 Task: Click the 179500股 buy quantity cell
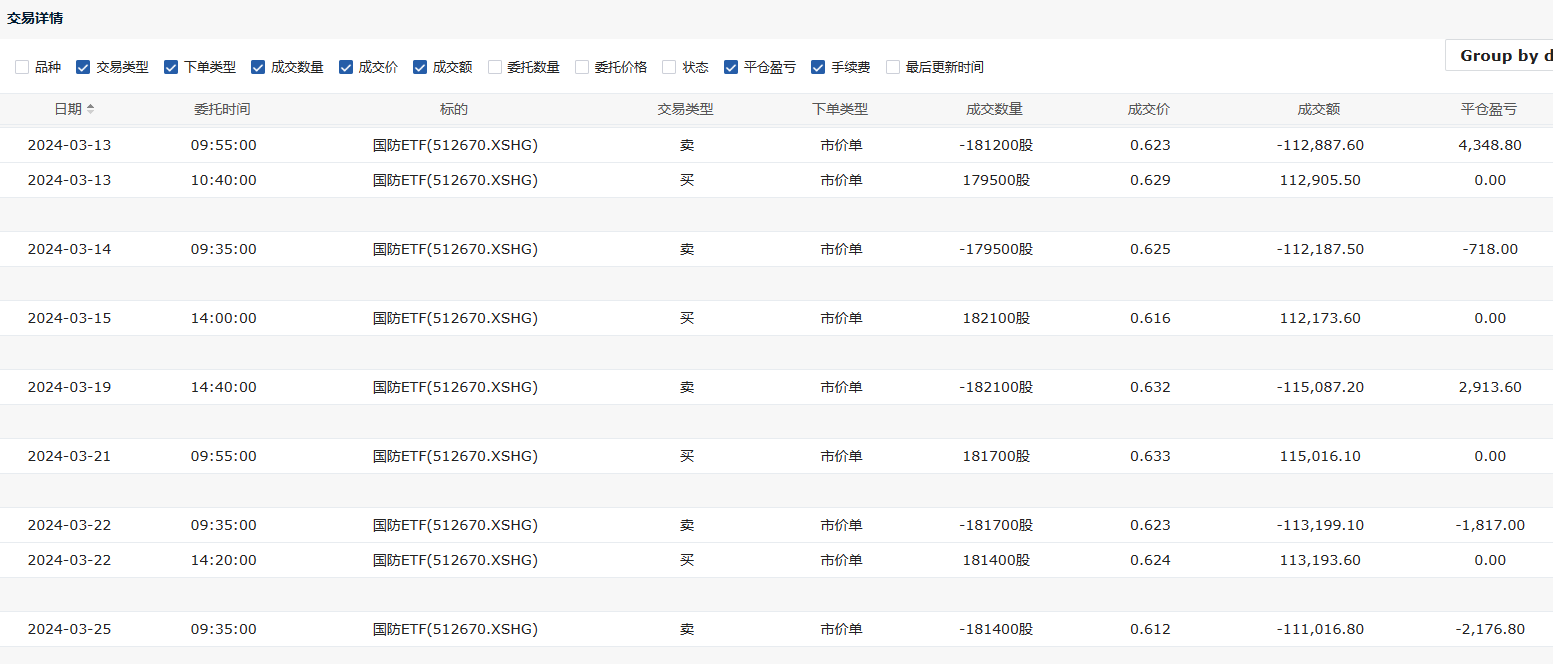point(995,180)
